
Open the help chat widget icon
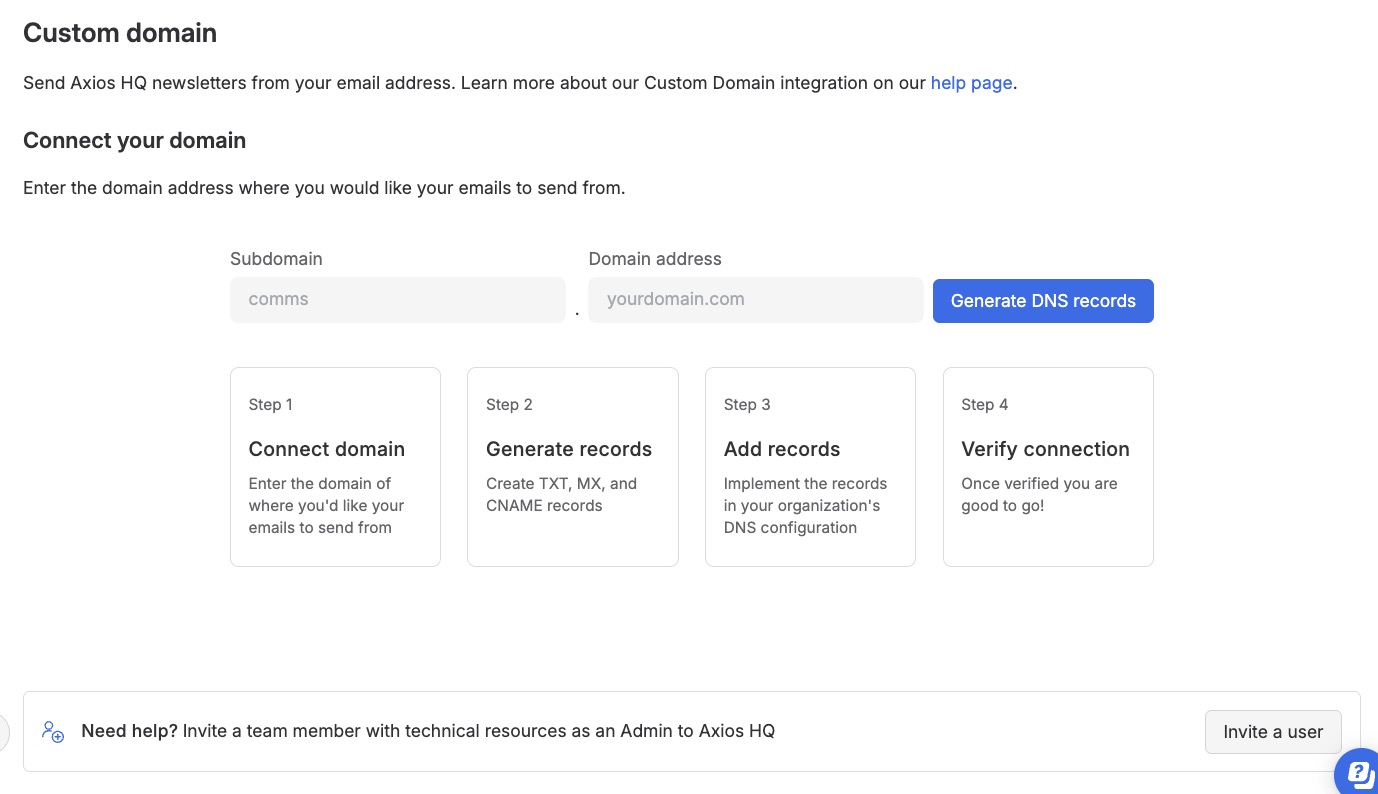(1360, 772)
